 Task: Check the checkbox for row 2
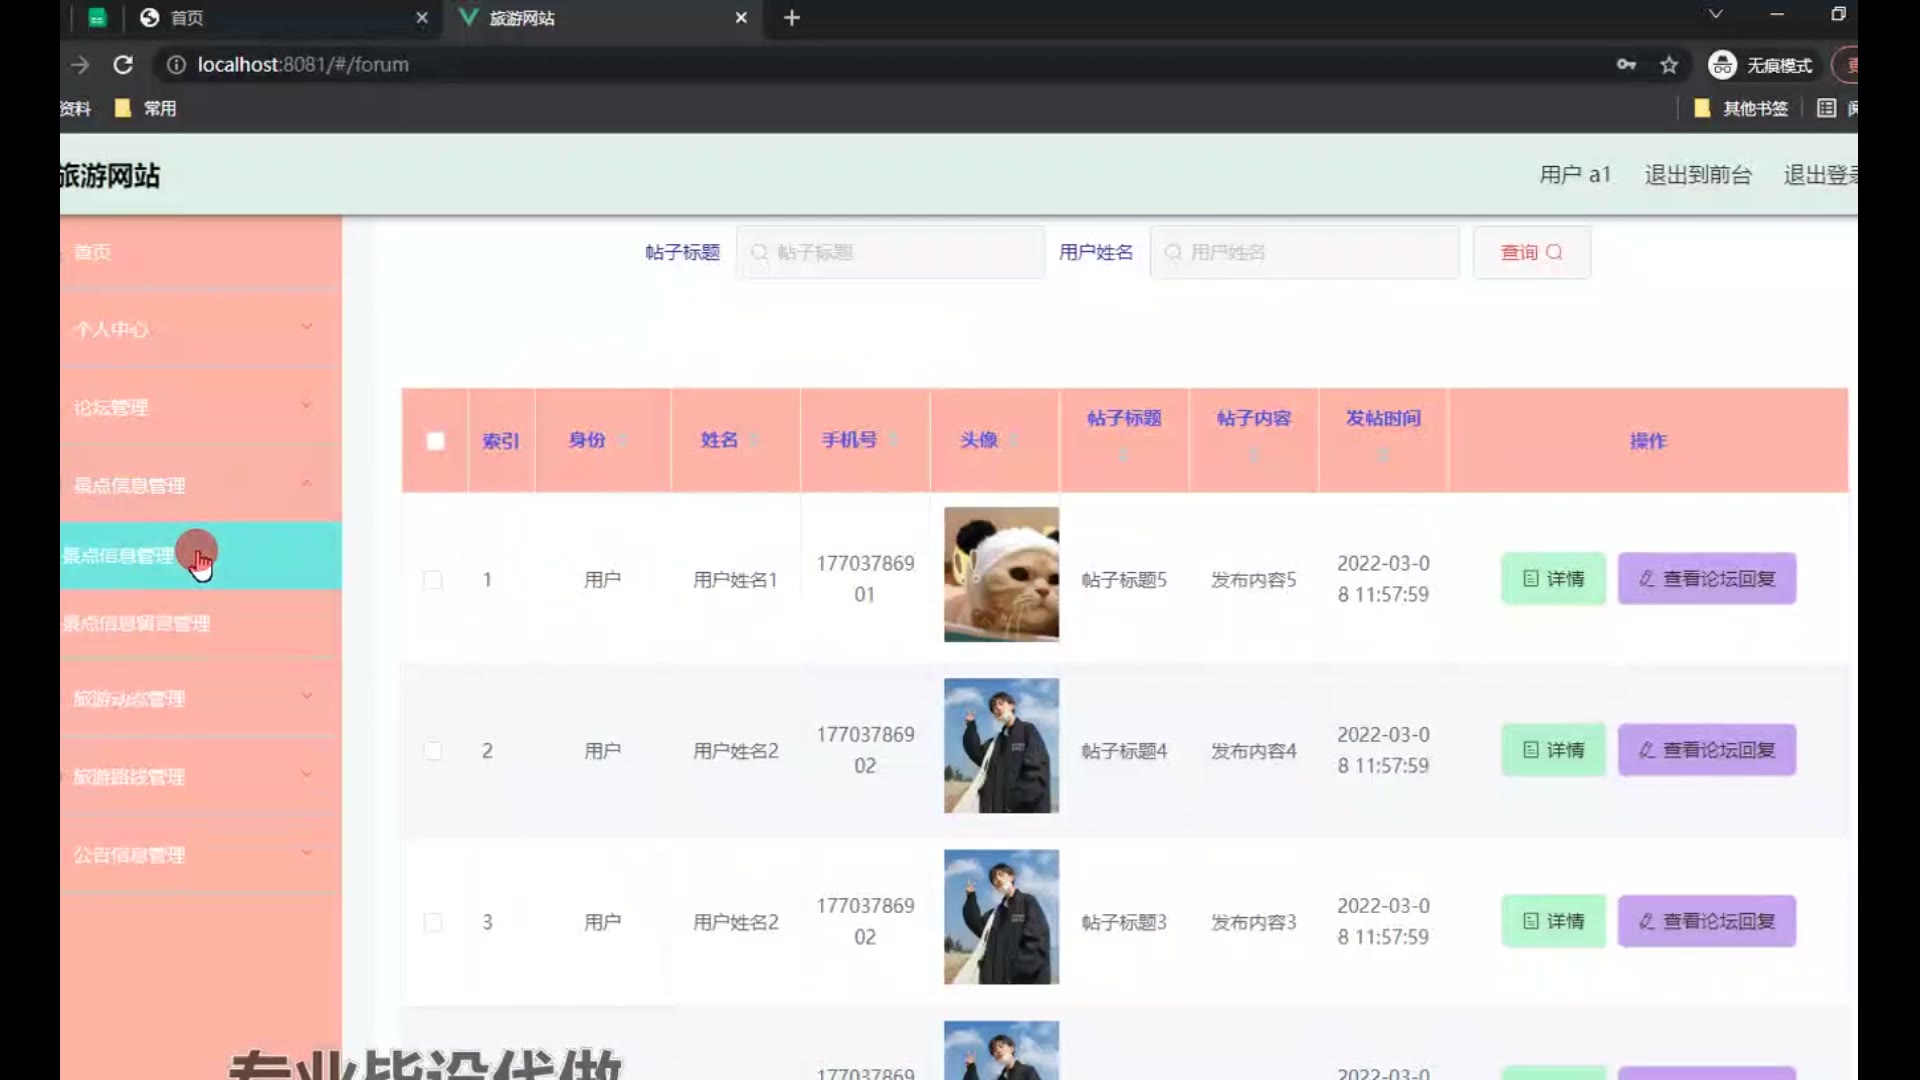432,751
